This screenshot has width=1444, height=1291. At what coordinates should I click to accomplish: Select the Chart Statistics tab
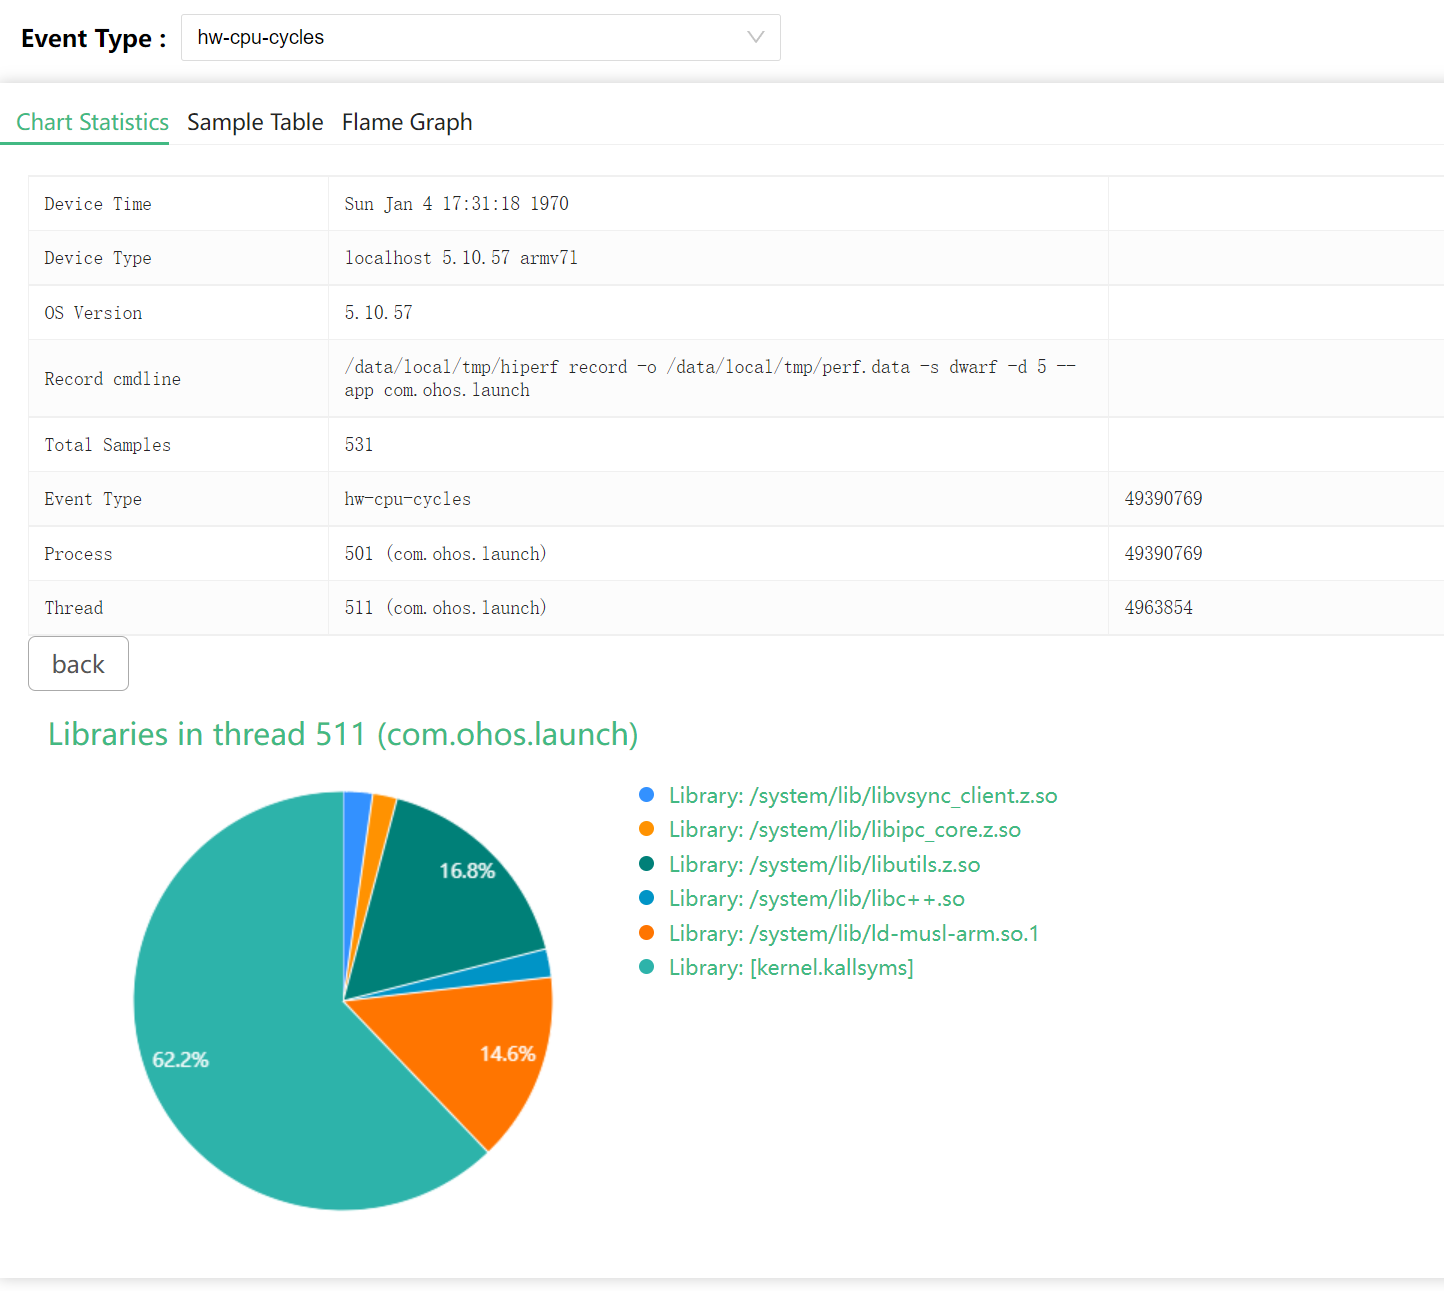[92, 122]
